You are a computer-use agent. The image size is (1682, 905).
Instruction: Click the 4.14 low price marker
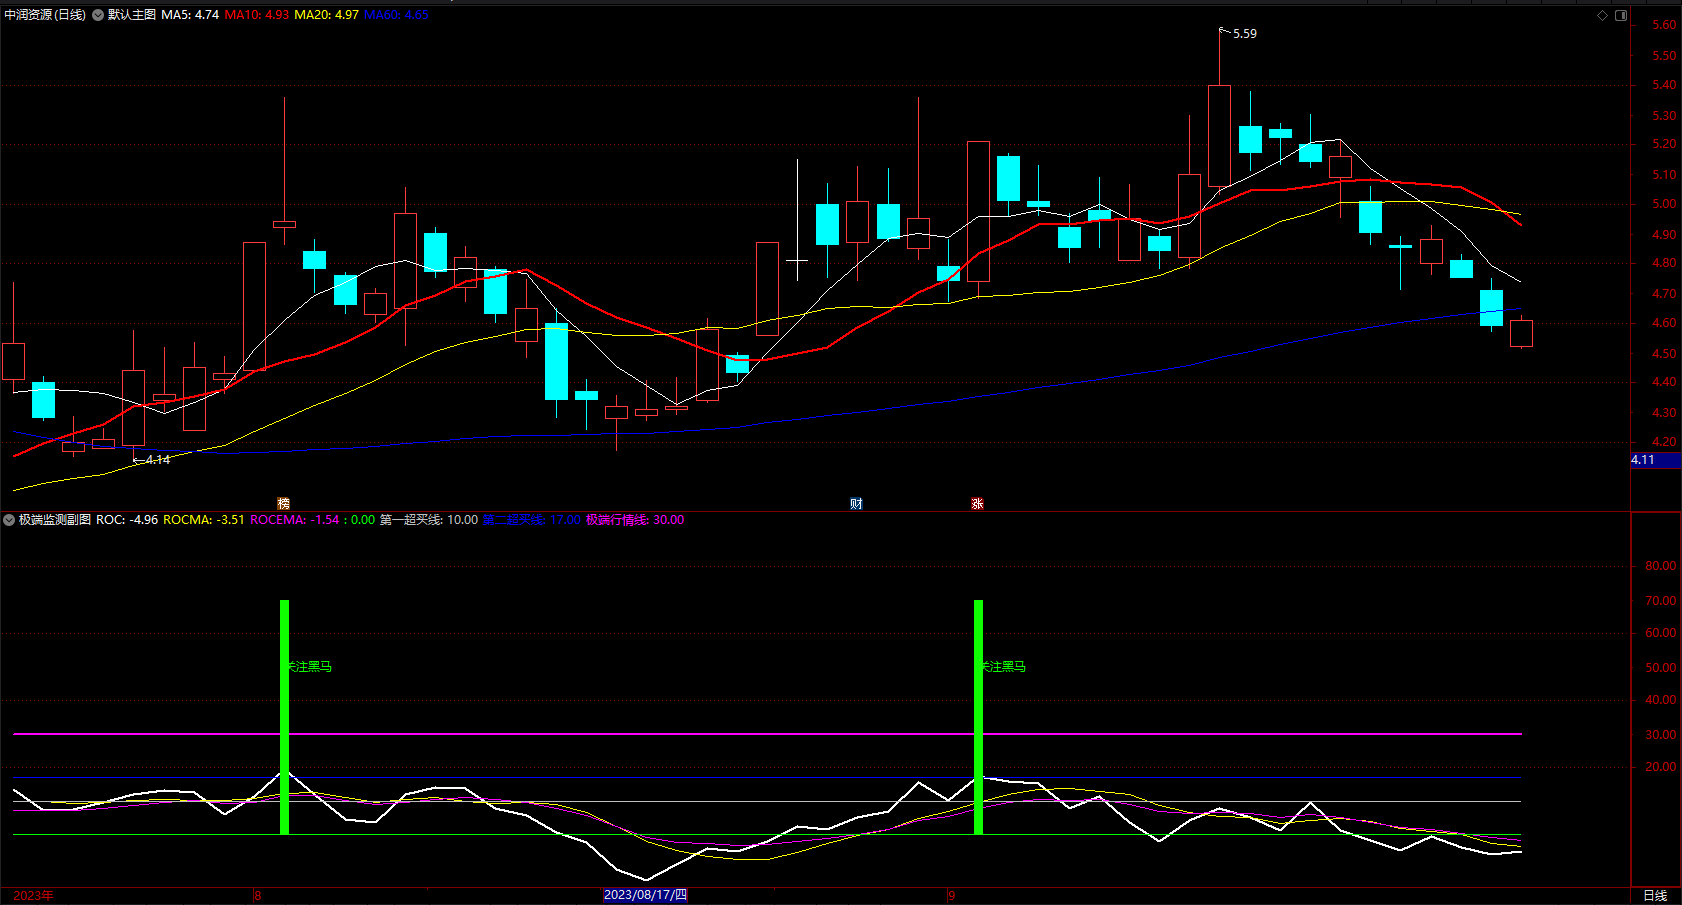tap(158, 460)
